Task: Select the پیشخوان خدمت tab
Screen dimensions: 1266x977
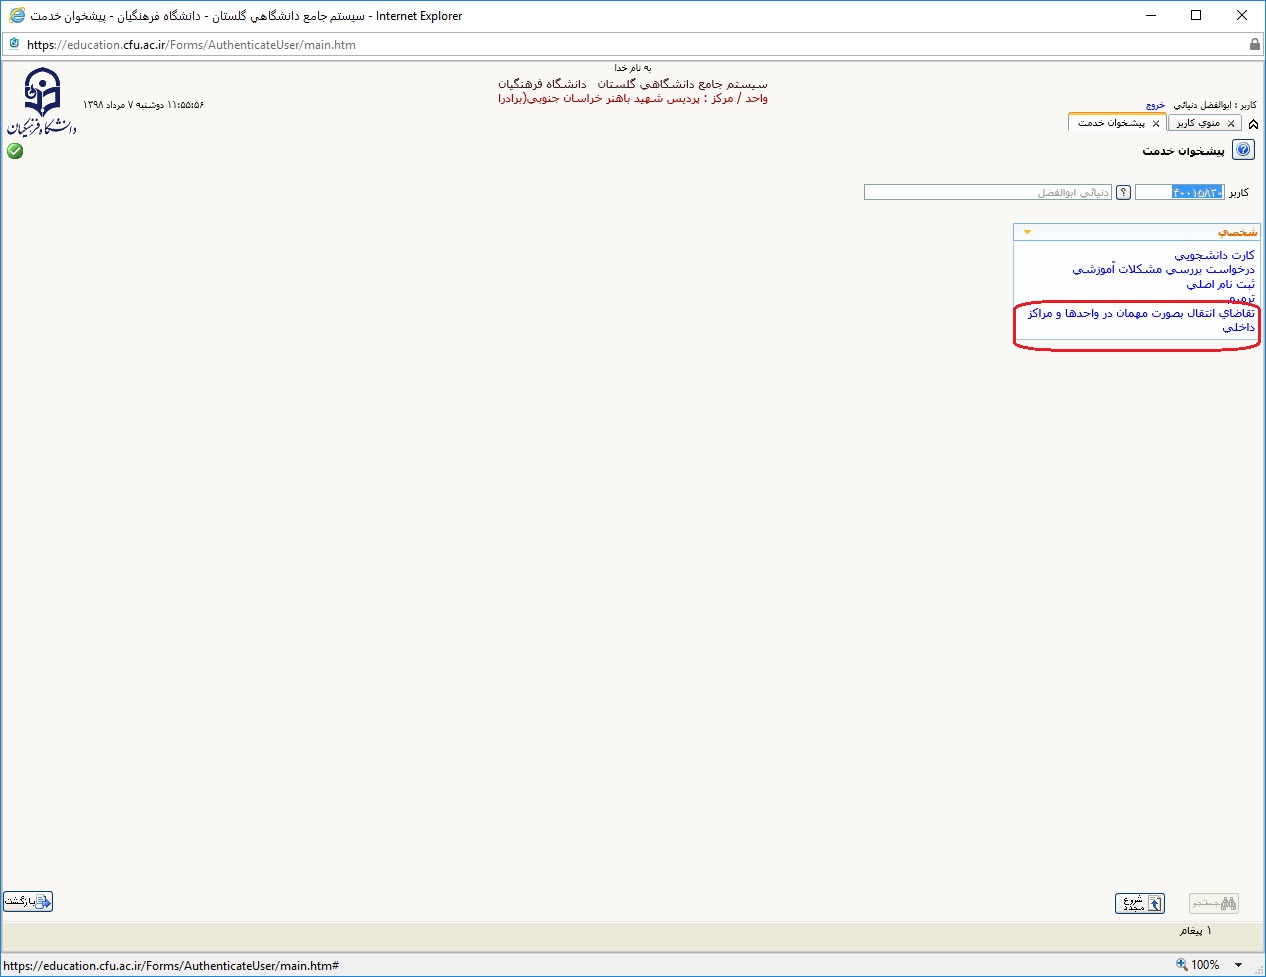Action: pos(1111,123)
